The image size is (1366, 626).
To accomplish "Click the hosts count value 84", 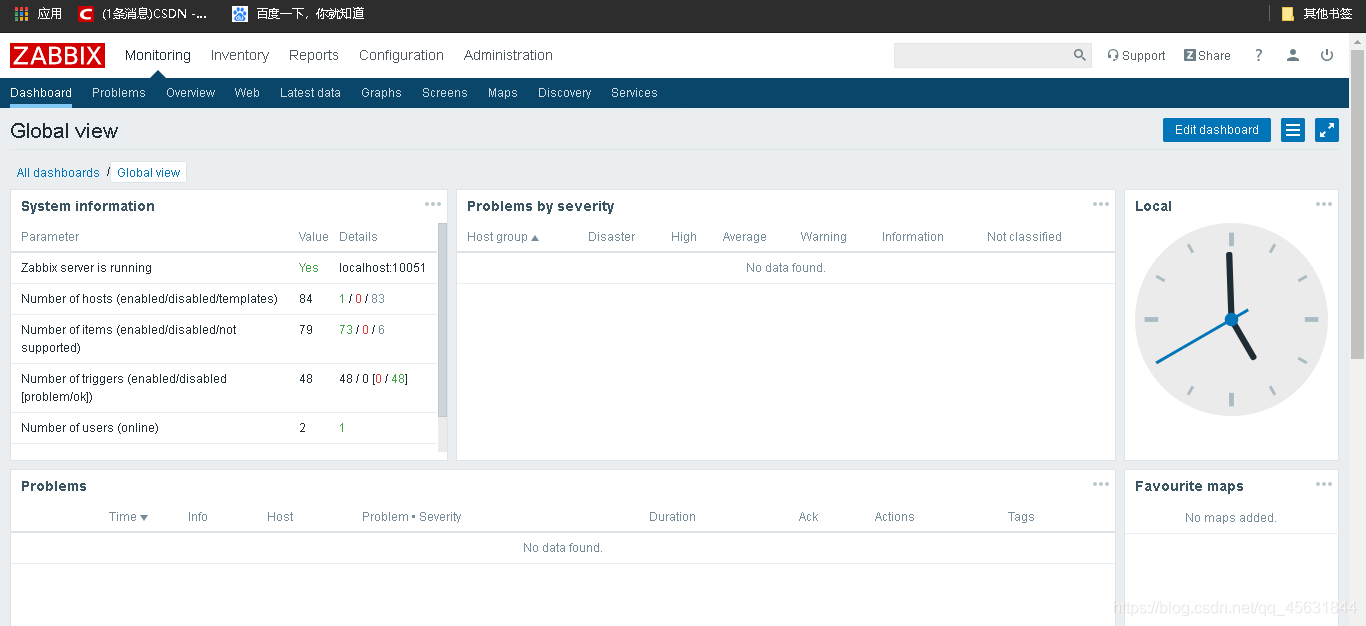I will (x=306, y=299).
